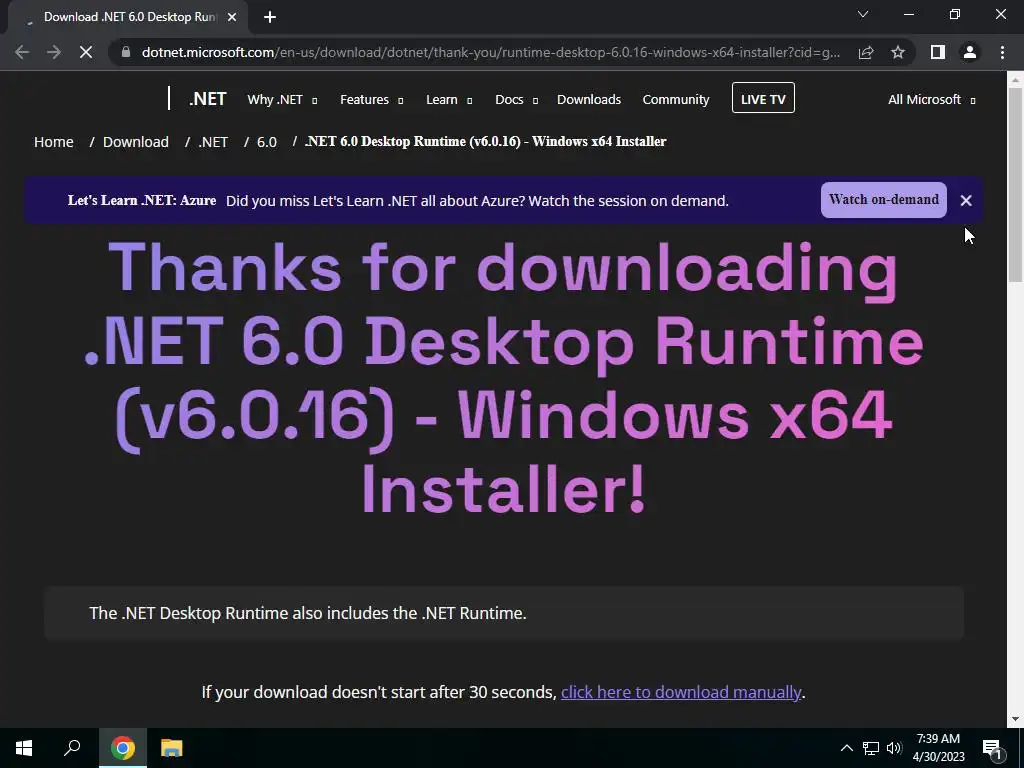The height and width of the screenshot is (768, 1024).
Task: Click the page vertical scrollbar thumb
Action: point(1015,185)
